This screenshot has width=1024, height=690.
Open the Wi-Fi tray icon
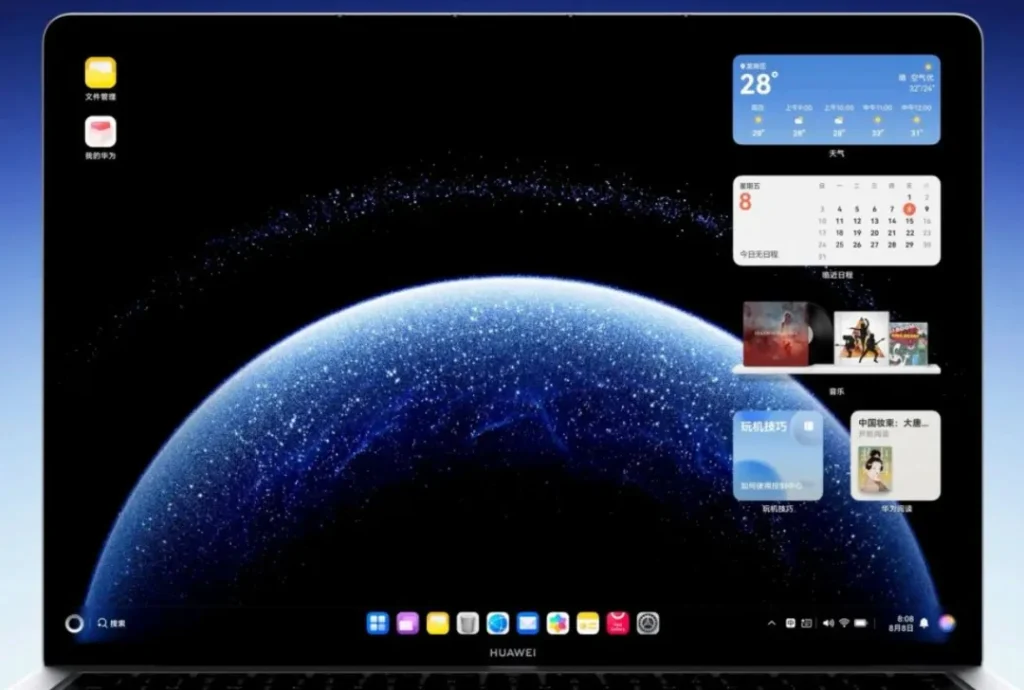[x=844, y=623]
